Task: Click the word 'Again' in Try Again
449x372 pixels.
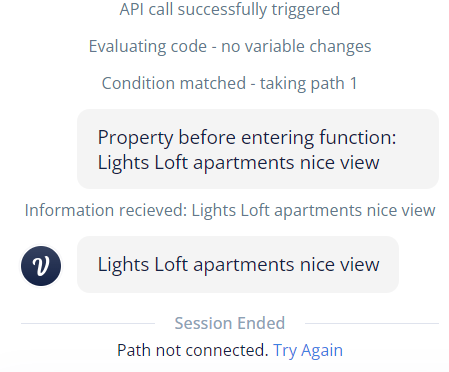Action: (322, 351)
